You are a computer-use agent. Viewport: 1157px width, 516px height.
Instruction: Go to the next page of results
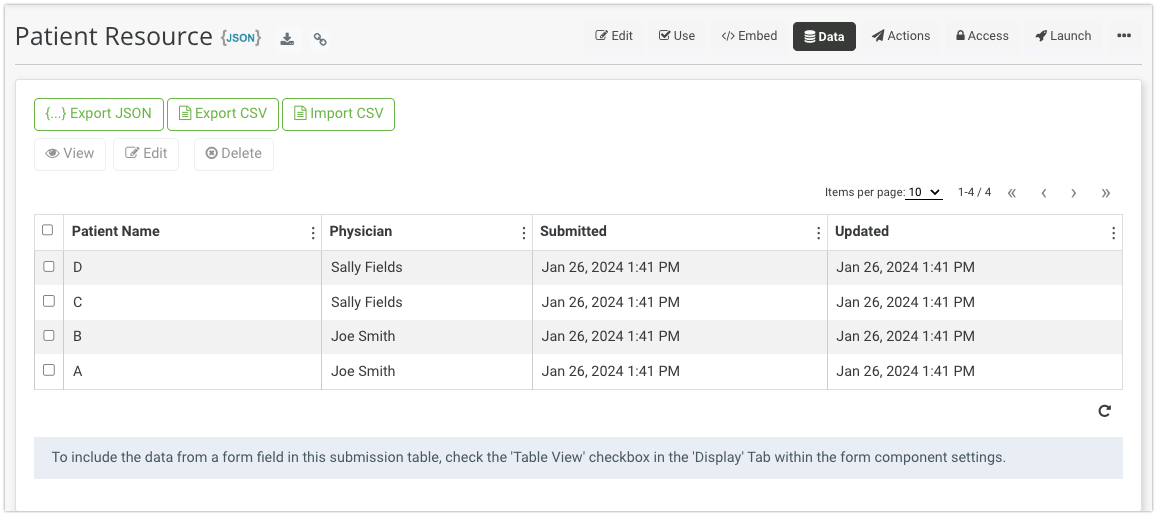coord(1074,193)
